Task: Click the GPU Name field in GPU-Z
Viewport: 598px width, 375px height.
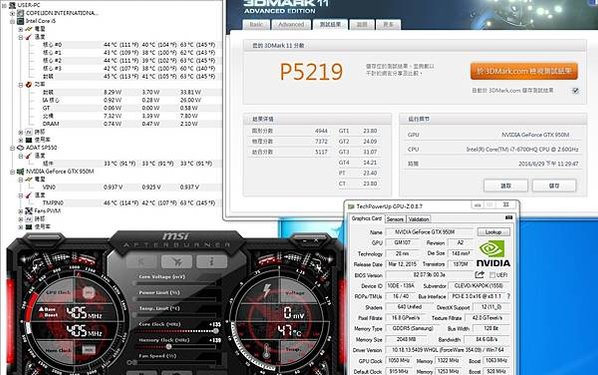Action: 429,232
